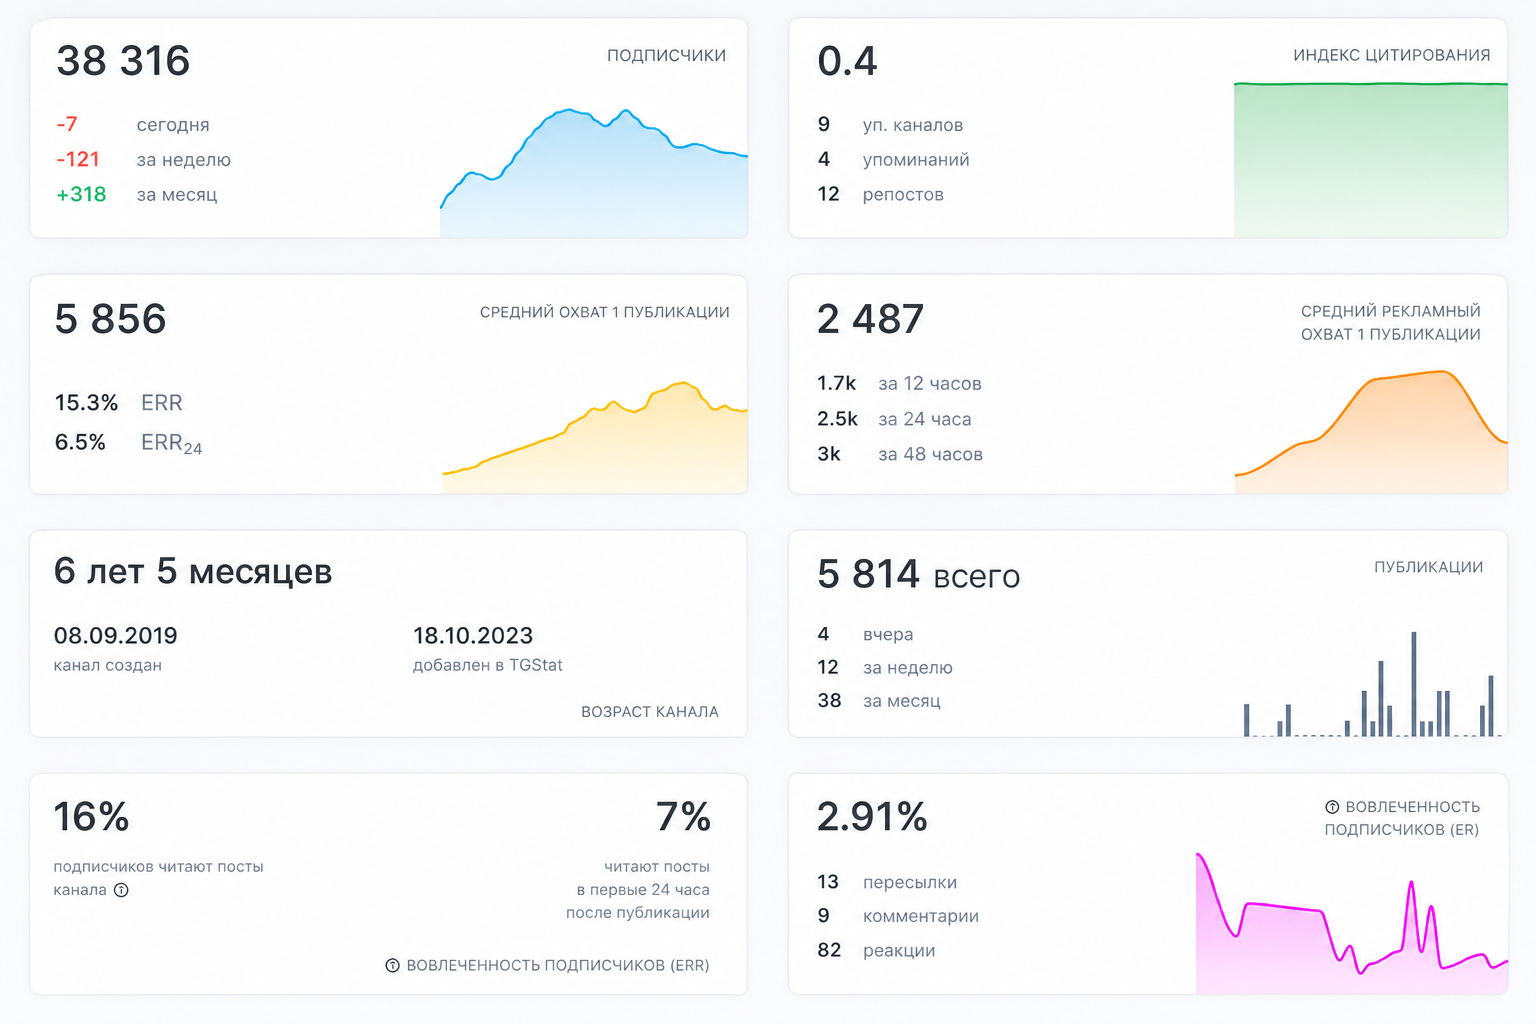
Task: Click the "ВОВЛЕЧЕННОСТЬ ПОДПИСЧИКОВ (ERR)" label
Action: click(558, 965)
